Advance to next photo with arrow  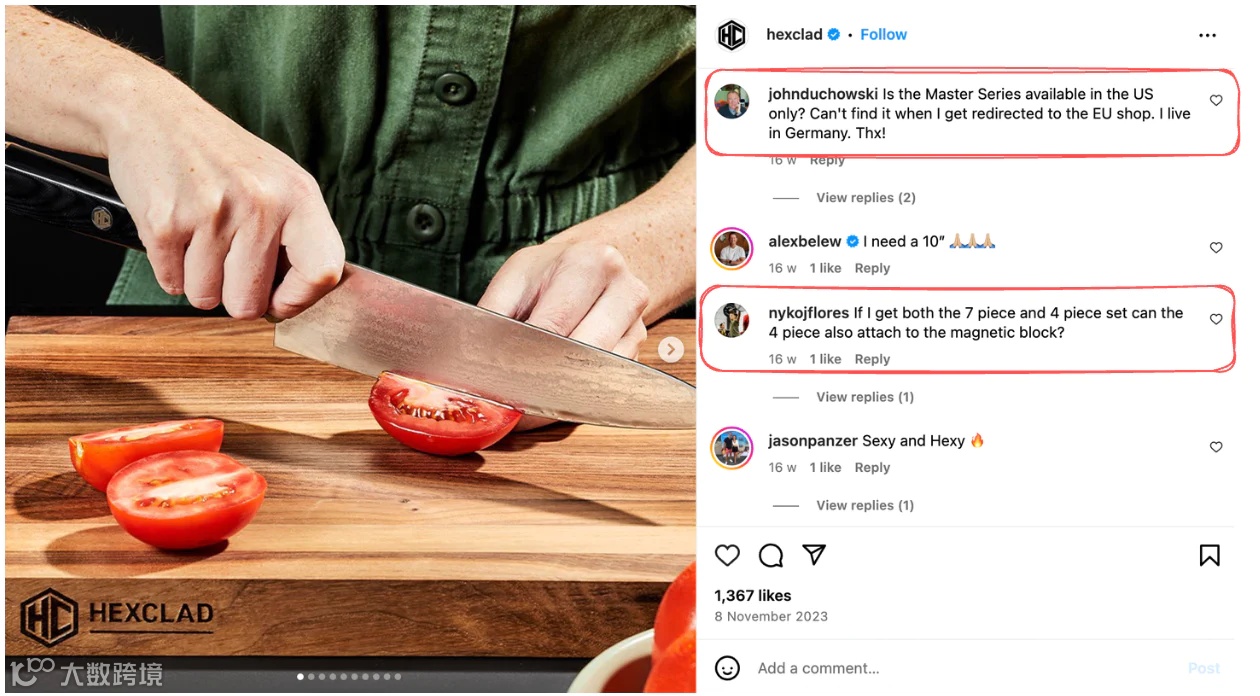tap(671, 349)
